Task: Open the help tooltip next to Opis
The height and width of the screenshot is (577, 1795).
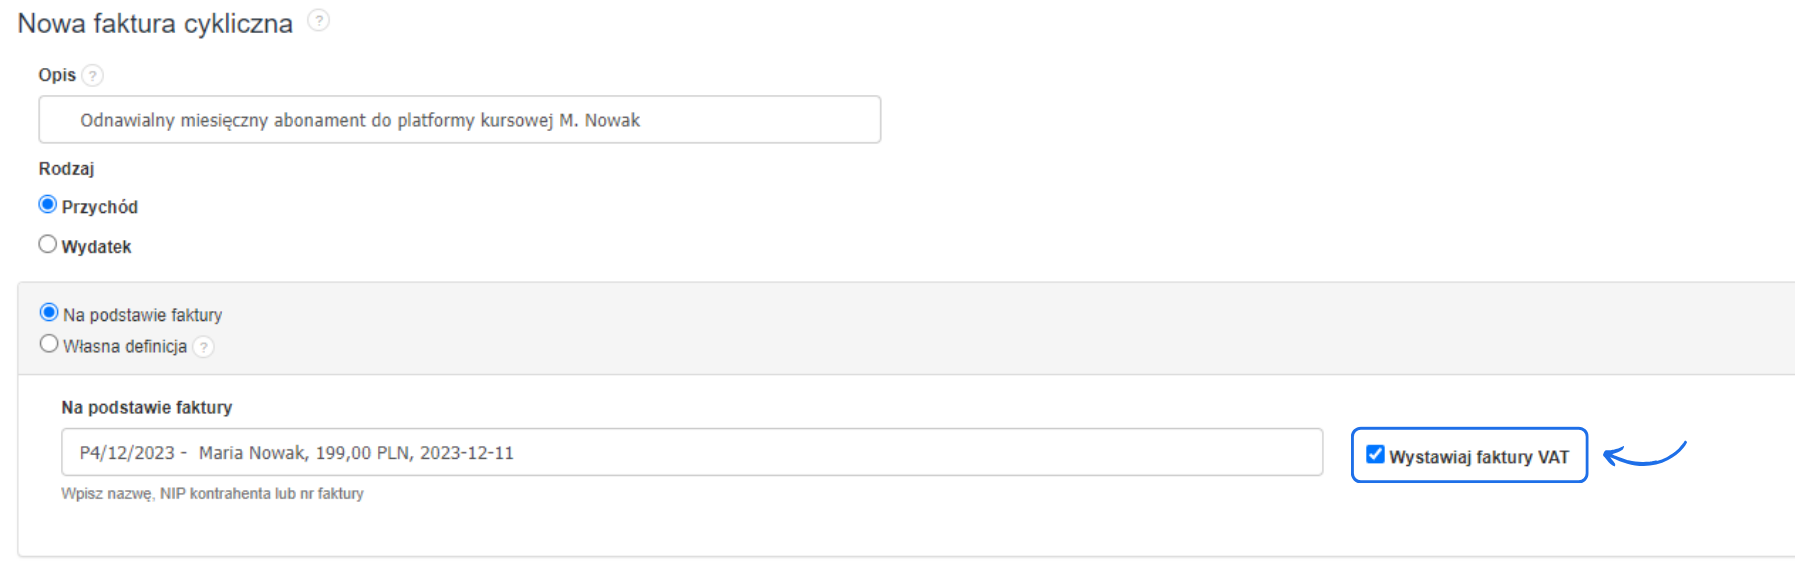Action: click(x=92, y=75)
